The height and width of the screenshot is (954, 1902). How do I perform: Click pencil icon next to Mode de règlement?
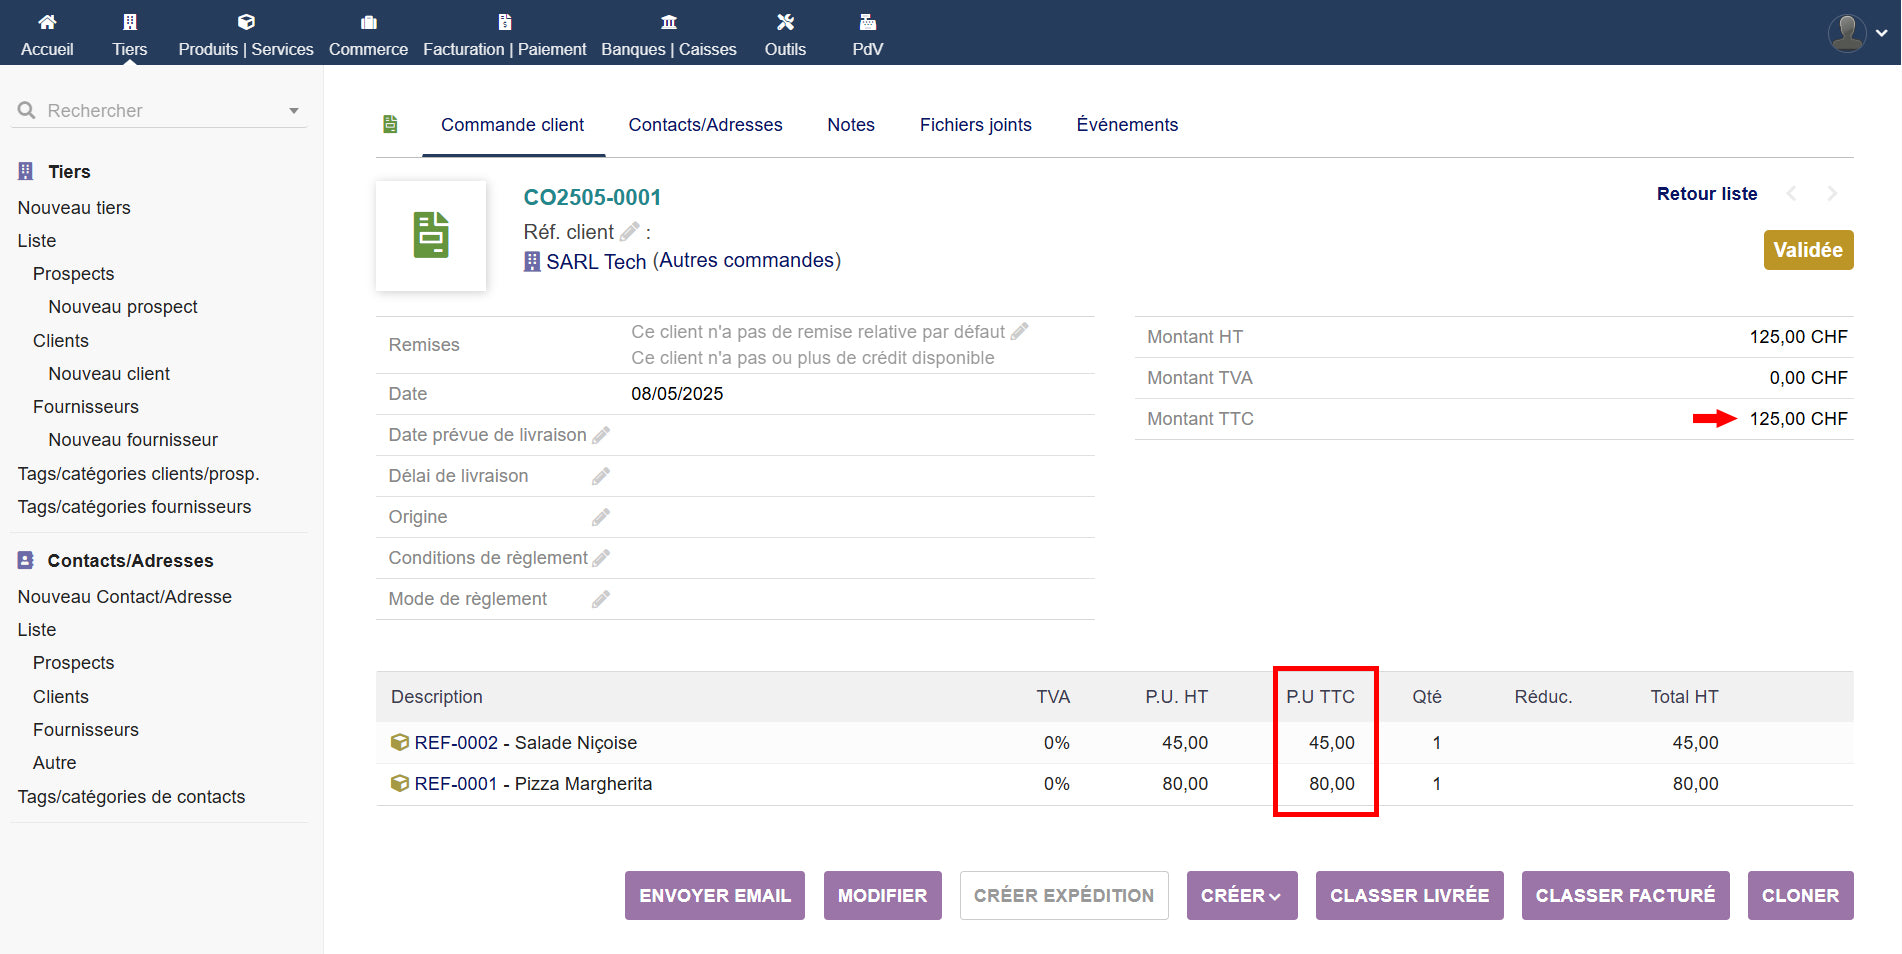(x=601, y=599)
